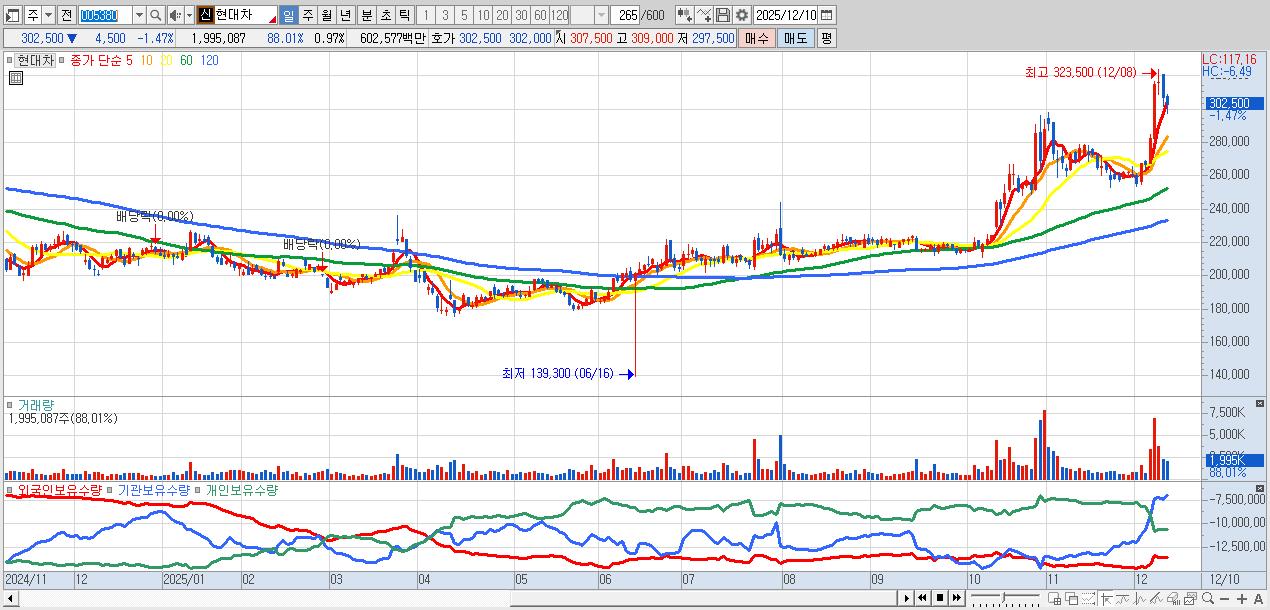This screenshot has width=1270, height=610.
Task: Choose interval button 5
Action: tap(464, 15)
